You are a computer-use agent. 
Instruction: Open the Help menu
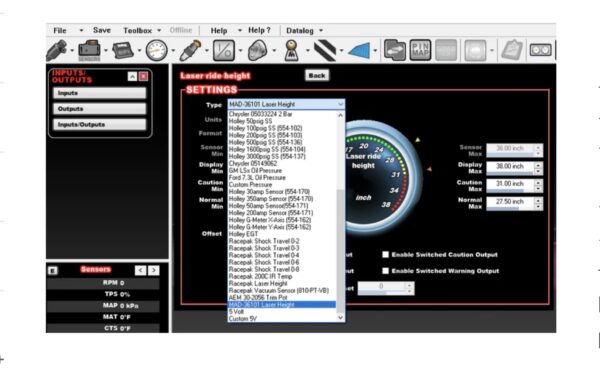[x=219, y=30]
